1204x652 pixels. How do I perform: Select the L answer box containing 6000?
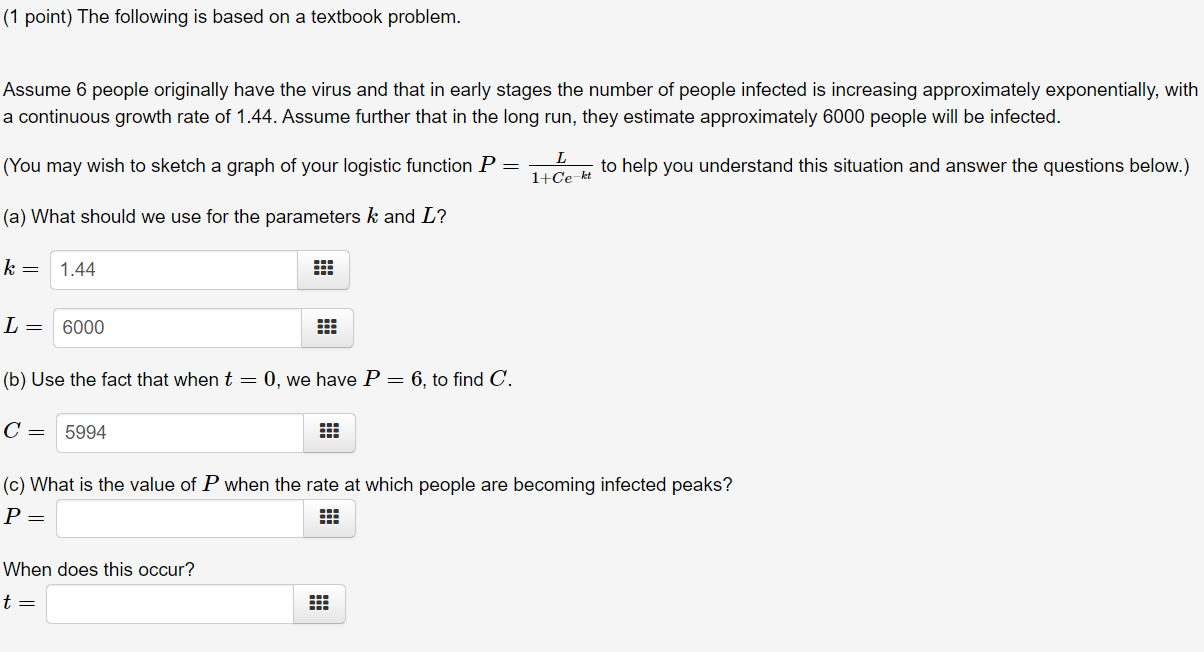pos(176,327)
